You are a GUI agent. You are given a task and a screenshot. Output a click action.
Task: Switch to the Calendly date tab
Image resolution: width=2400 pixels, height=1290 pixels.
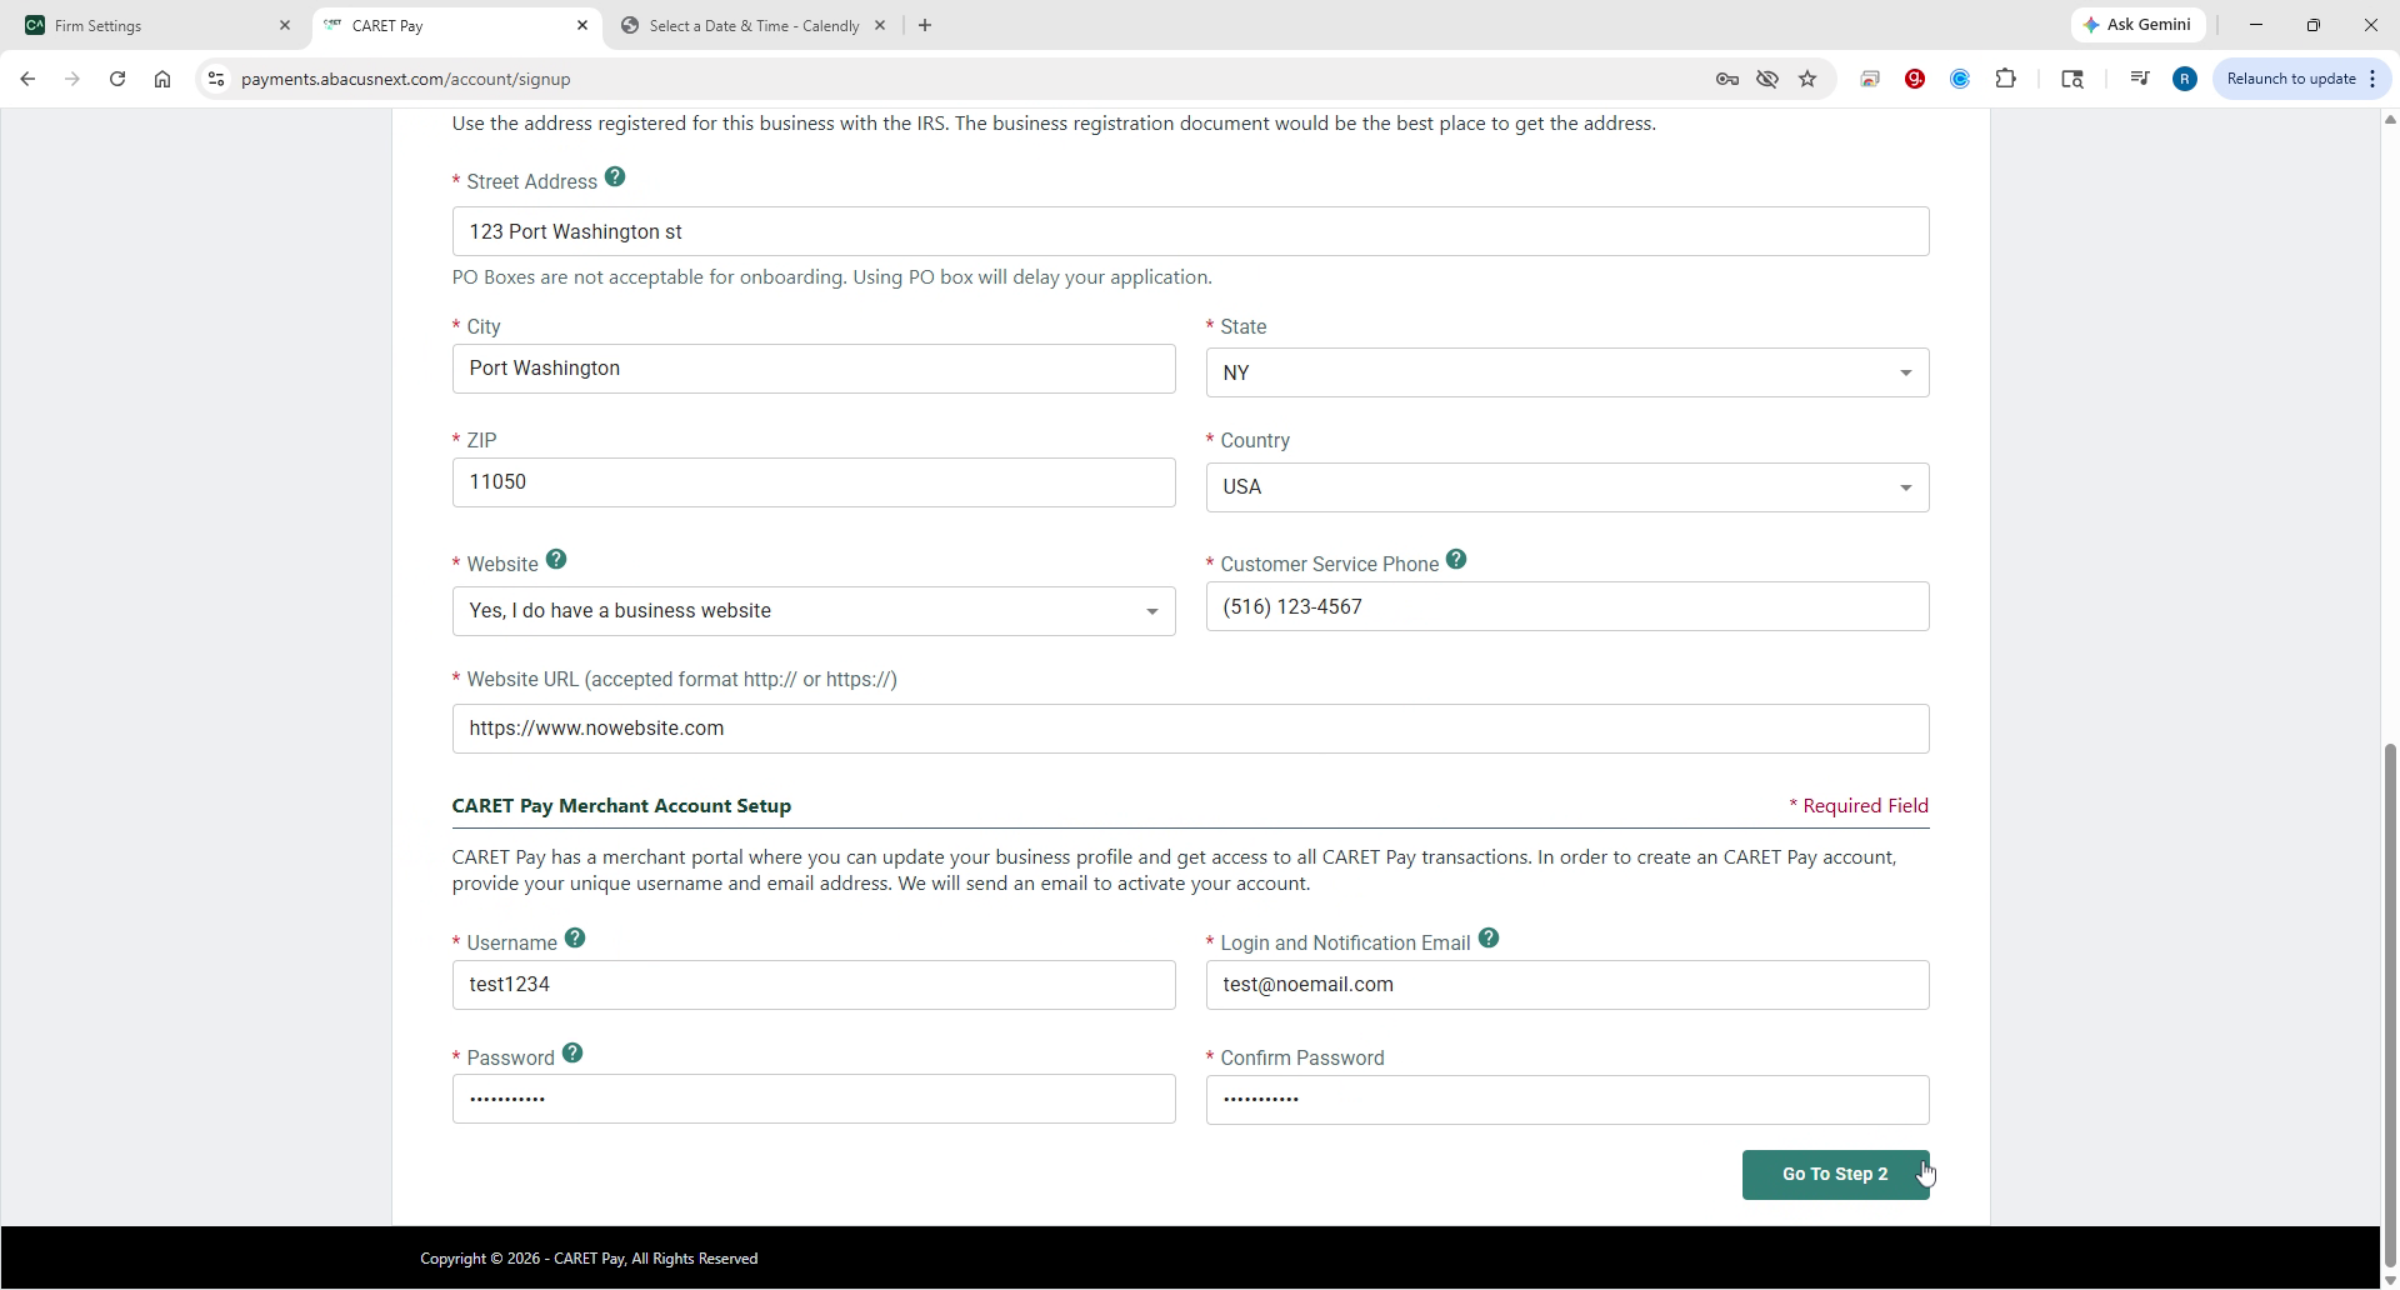[x=754, y=26]
